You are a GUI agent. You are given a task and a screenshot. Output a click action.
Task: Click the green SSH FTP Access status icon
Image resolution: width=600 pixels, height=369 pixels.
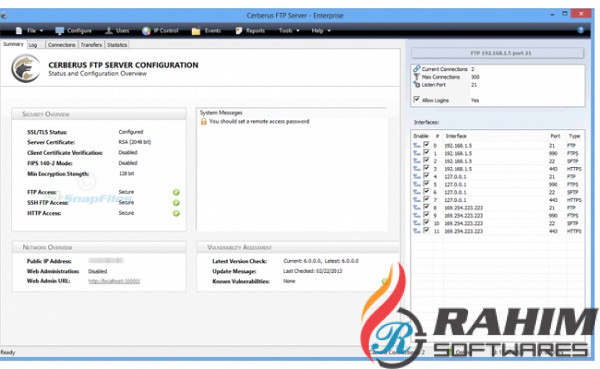pyautogui.click(x=176, y=203)
